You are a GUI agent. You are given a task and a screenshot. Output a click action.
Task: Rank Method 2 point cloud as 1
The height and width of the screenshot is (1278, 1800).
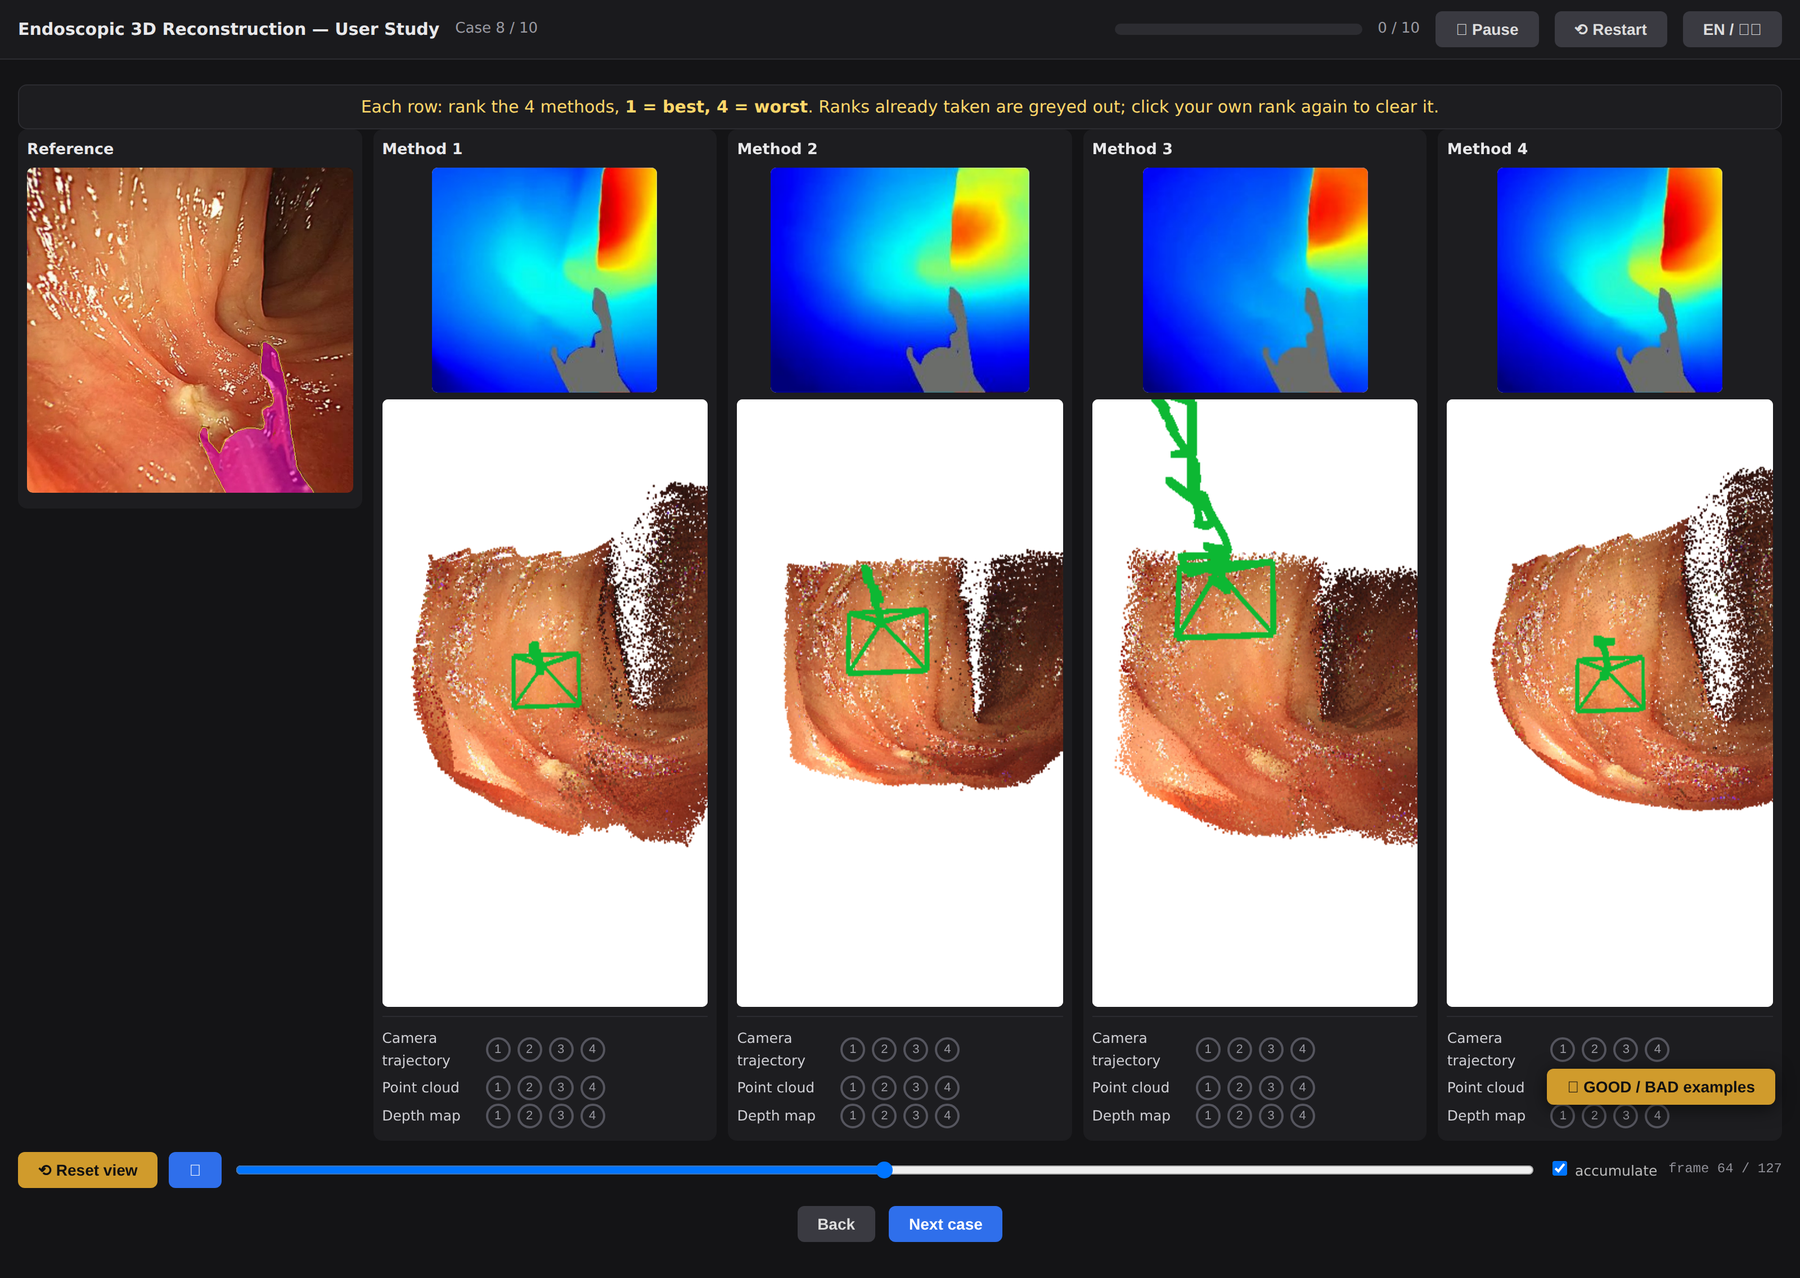pyautogui.click(x=853, y=1087)
